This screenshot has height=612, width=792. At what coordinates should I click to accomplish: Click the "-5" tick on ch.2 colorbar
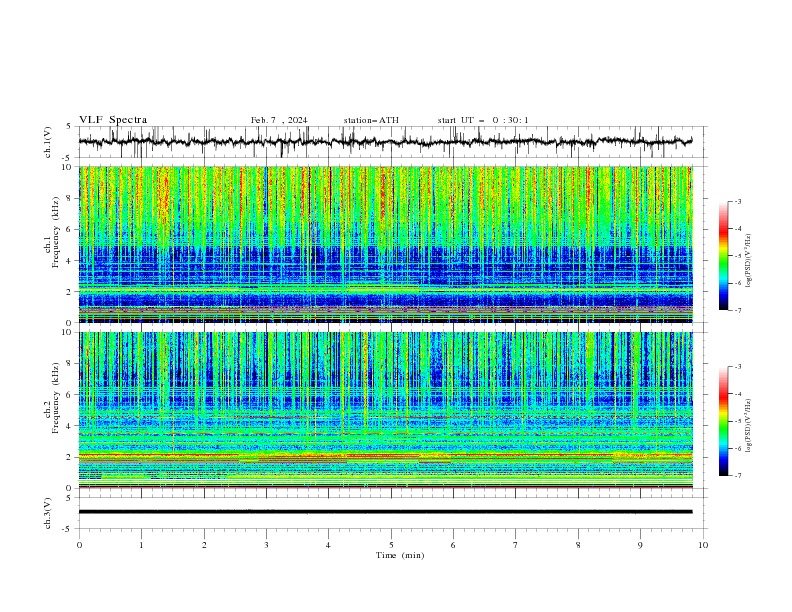tap(738, 421)
